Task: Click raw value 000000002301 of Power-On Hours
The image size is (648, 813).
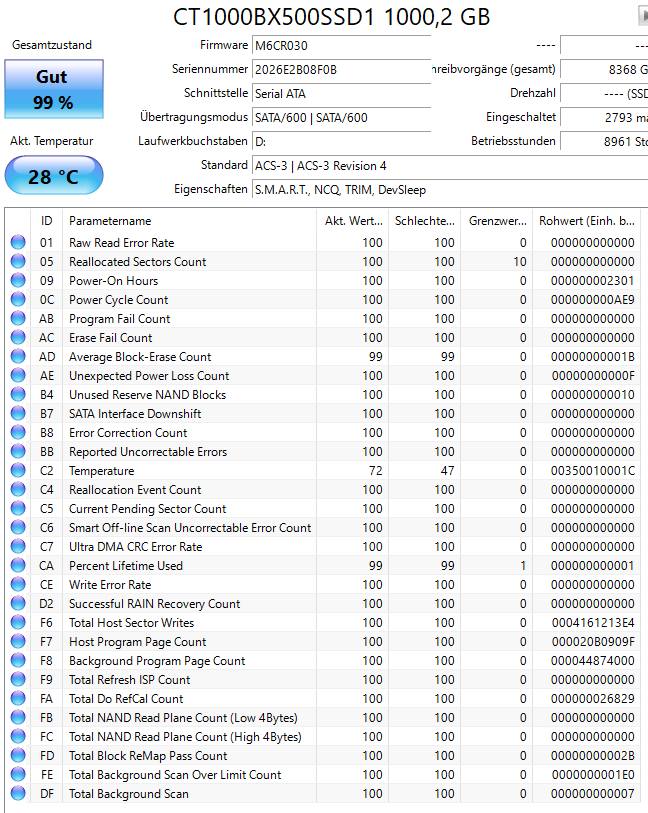Action: pyautogui.click(x=593, y=281)
